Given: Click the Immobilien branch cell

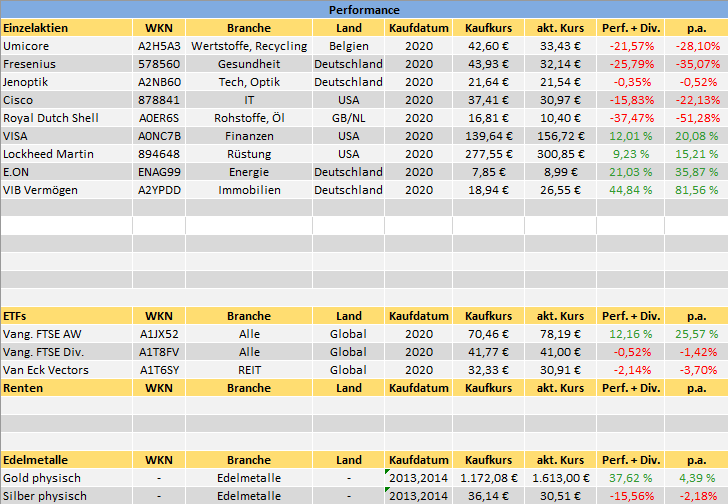Looking at the screenshot, I should coord(249,190).
